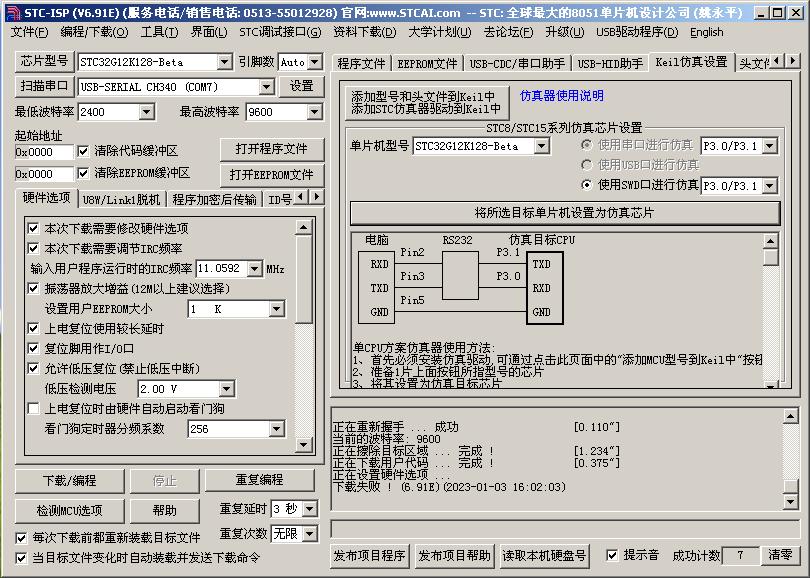
Task: Expand the 看门狗定时器分频系数 256 dropdown
Action: click(x=276, y=429)
